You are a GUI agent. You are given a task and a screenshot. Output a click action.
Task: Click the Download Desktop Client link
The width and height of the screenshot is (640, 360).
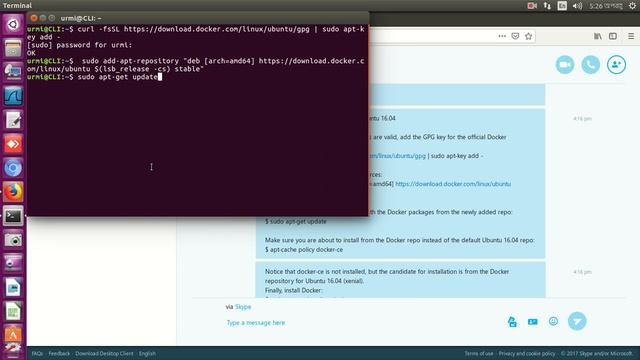pos(104,353)
